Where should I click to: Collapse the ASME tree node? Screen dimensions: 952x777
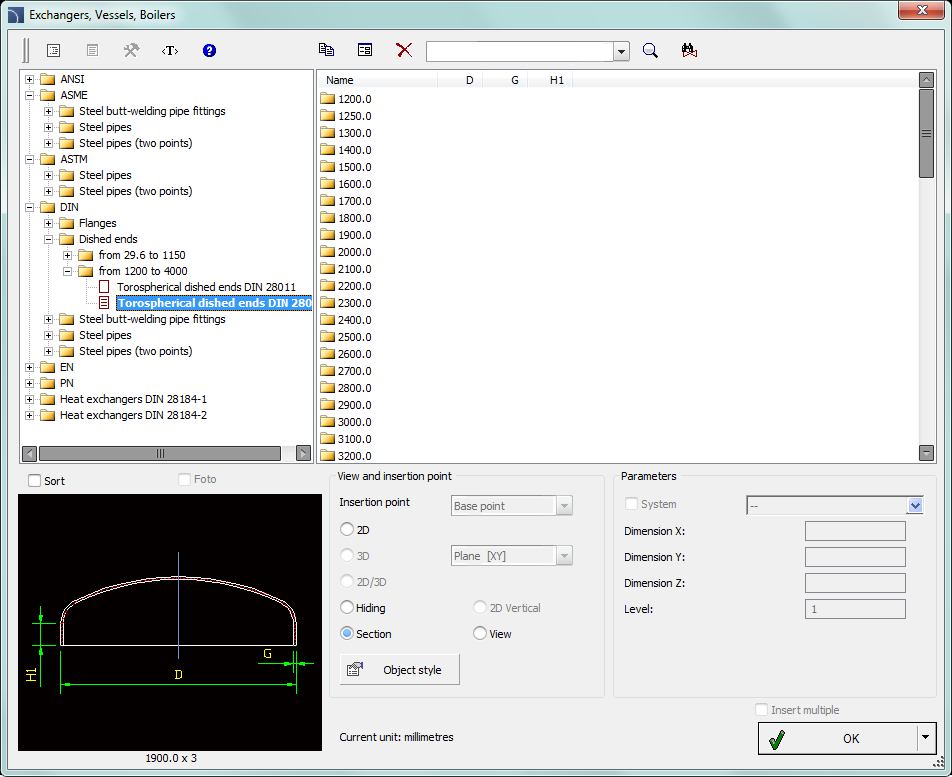click(29, 95)
